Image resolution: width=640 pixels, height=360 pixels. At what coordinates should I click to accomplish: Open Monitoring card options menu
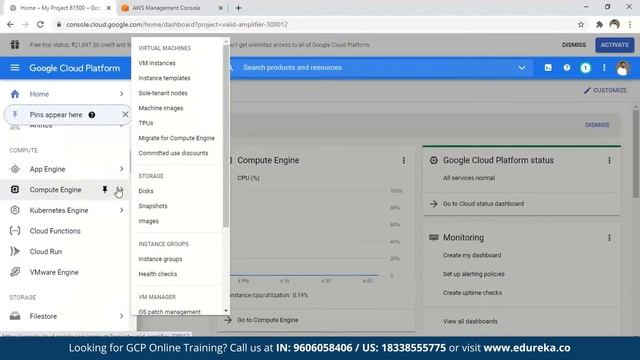pos(609,238)
